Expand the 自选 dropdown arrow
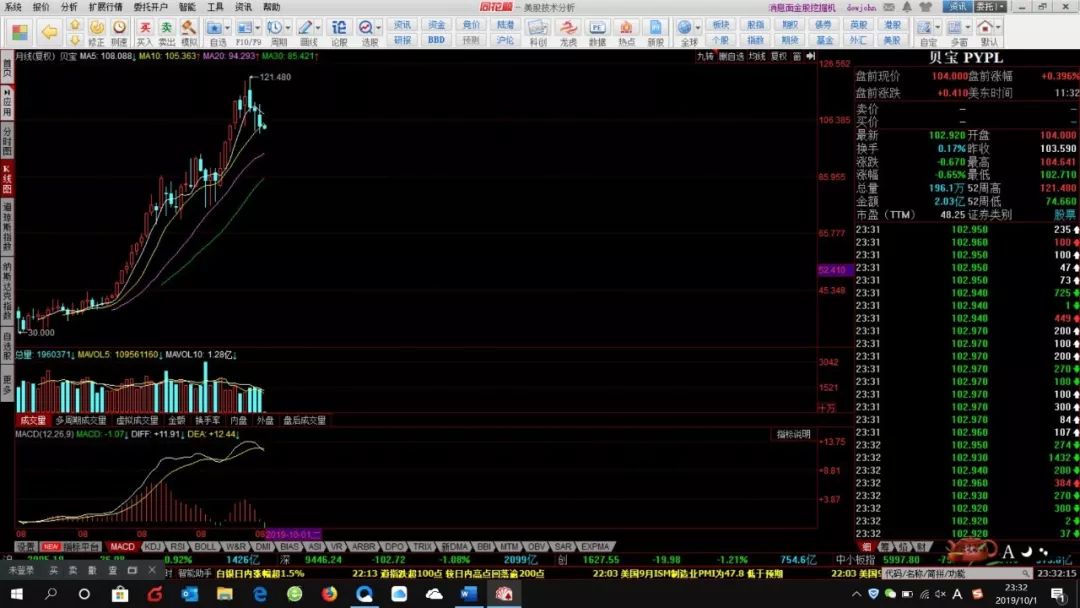 coord(227,28)
